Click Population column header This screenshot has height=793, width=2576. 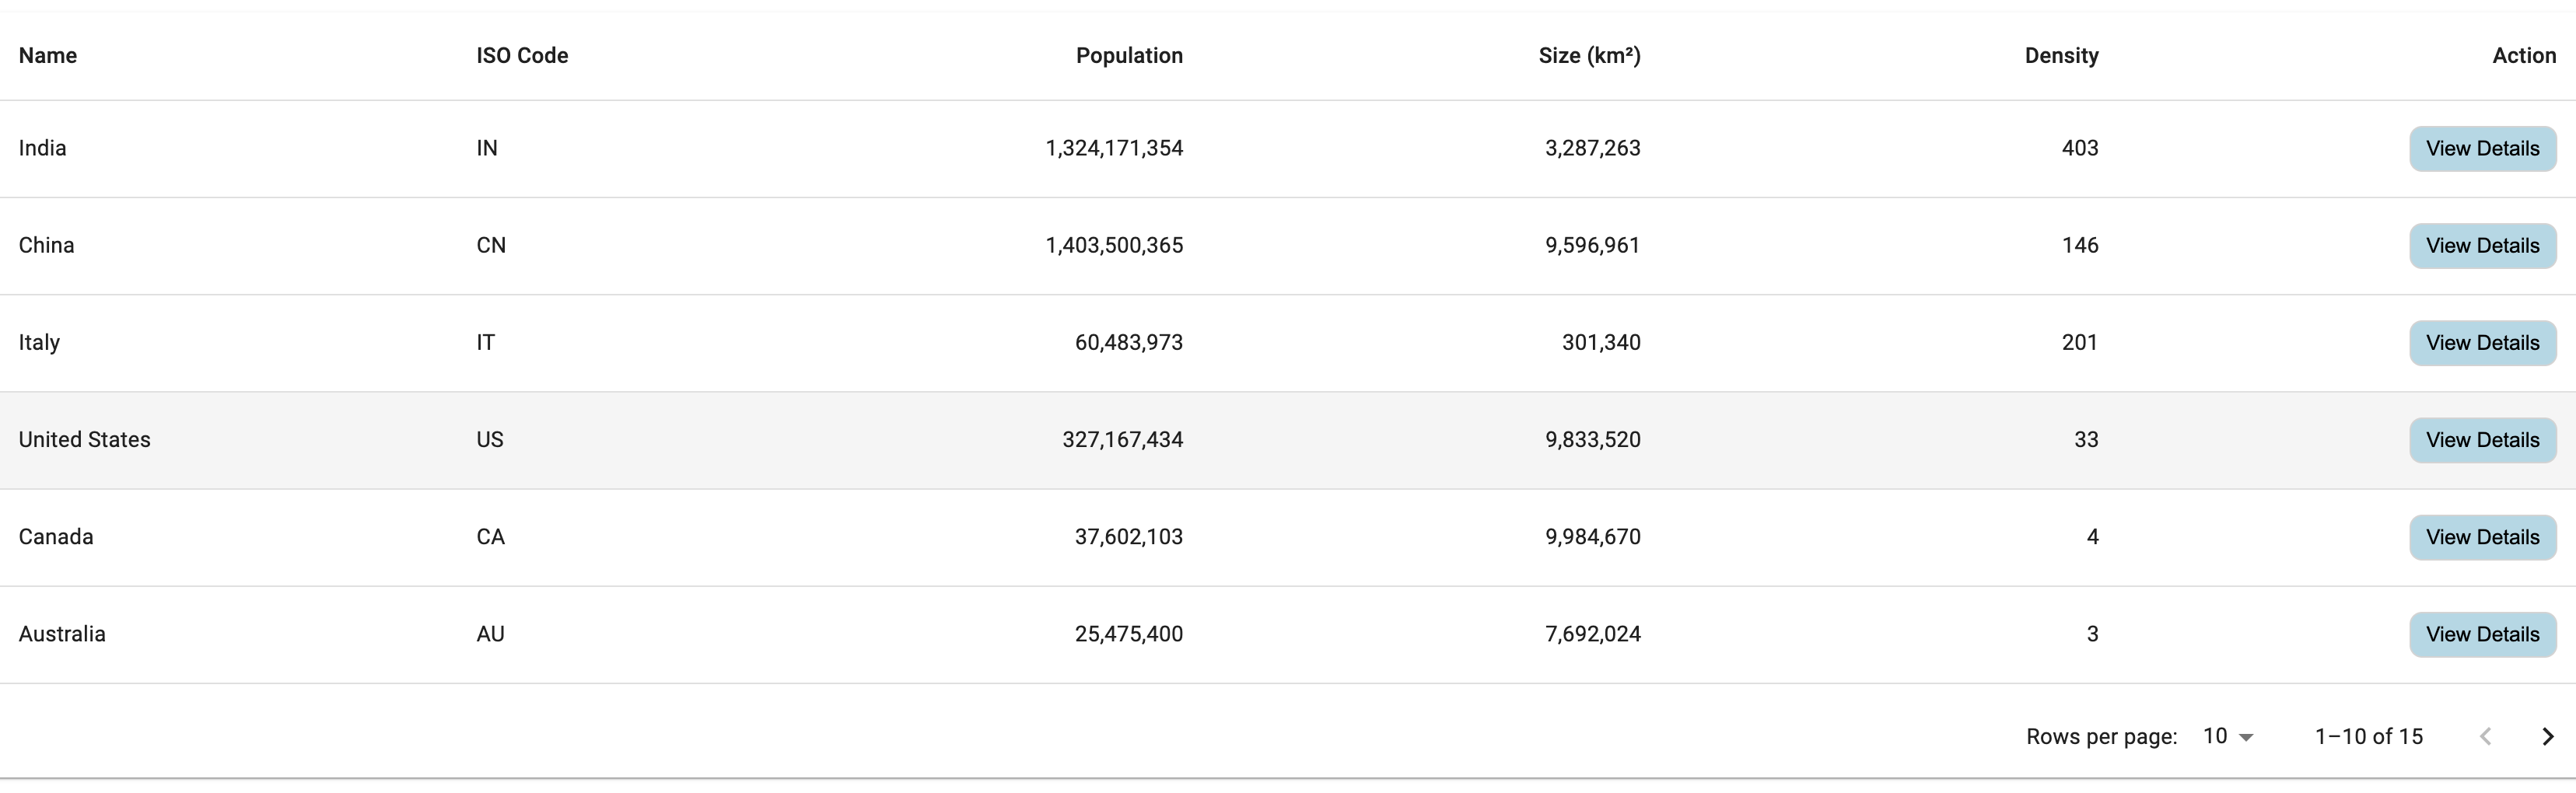coord(1129,56)
